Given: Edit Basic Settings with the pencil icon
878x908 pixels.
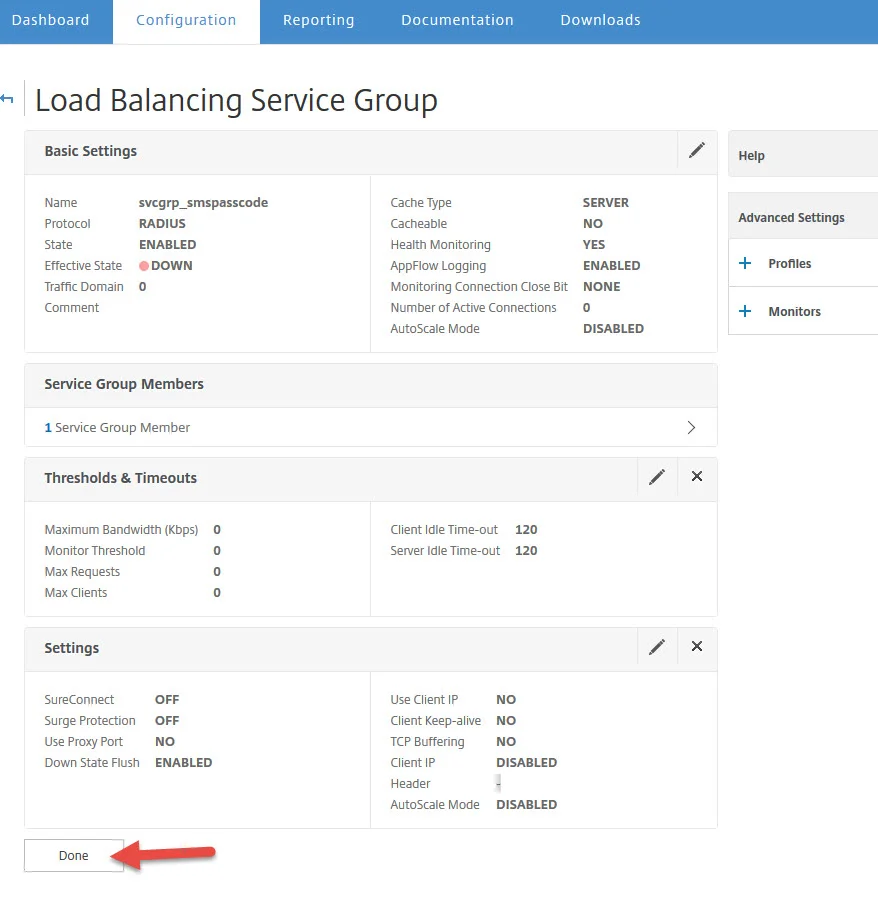Looking at the screenshot, I should (697, 151).
